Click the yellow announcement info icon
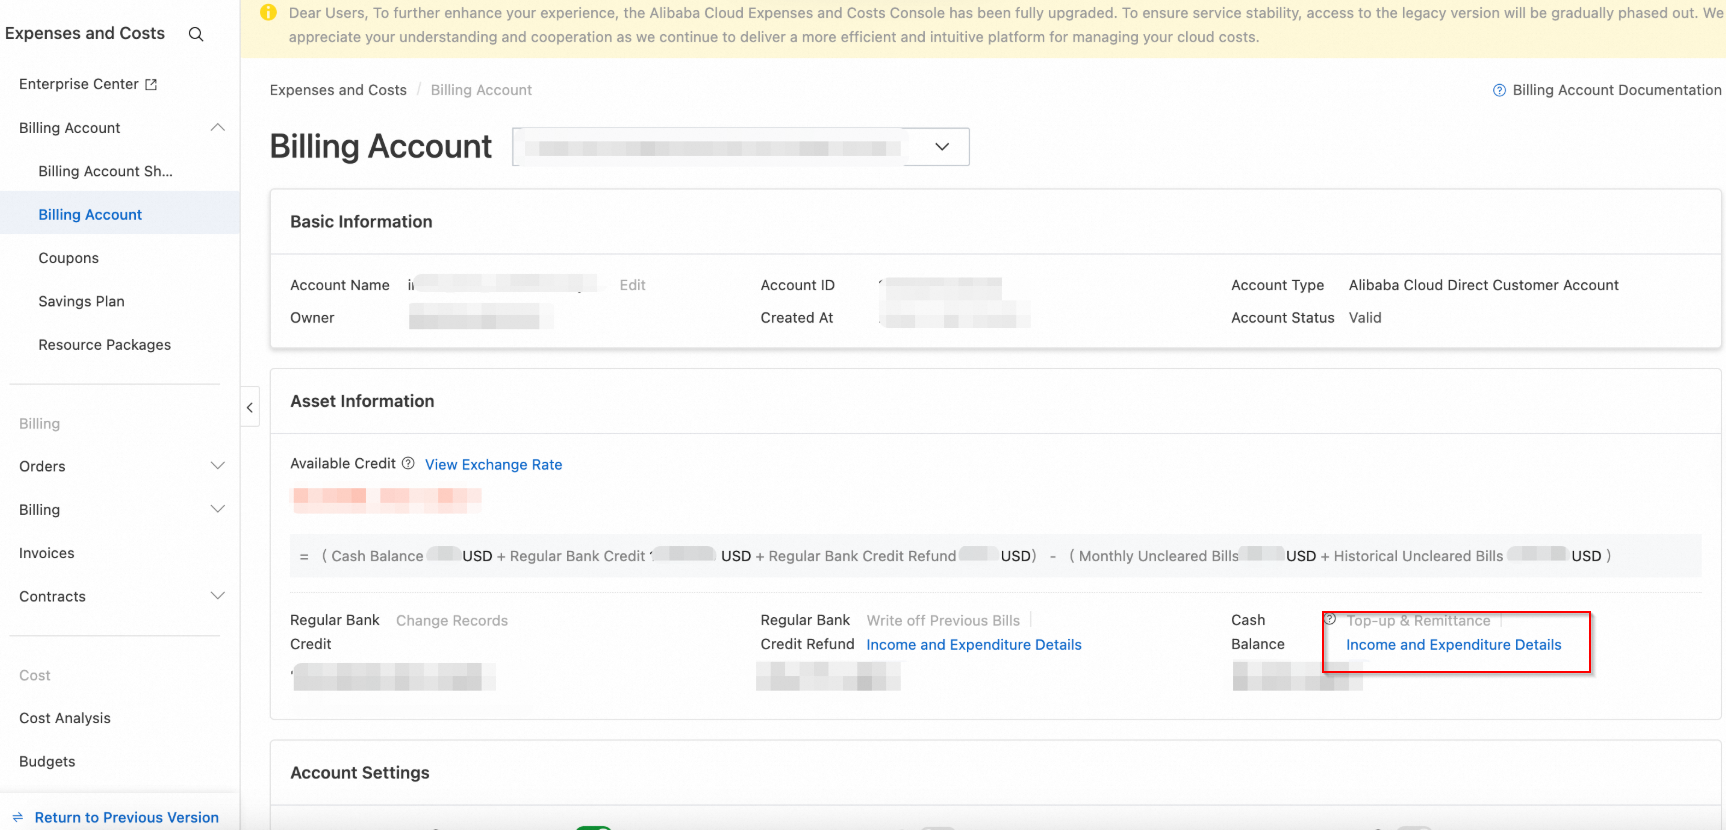1726x830 pixels. pyautogui.click(x=268, y=13)
